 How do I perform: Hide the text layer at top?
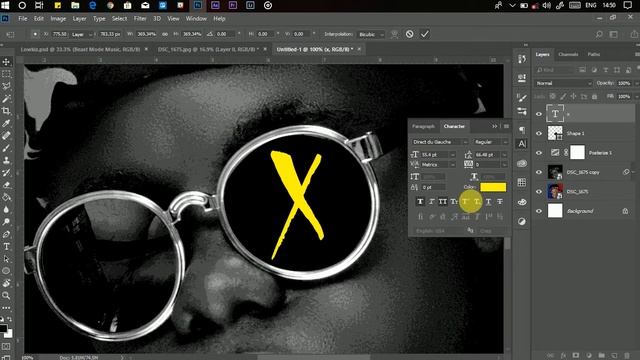pyautogui.click(x=539, y=114)
